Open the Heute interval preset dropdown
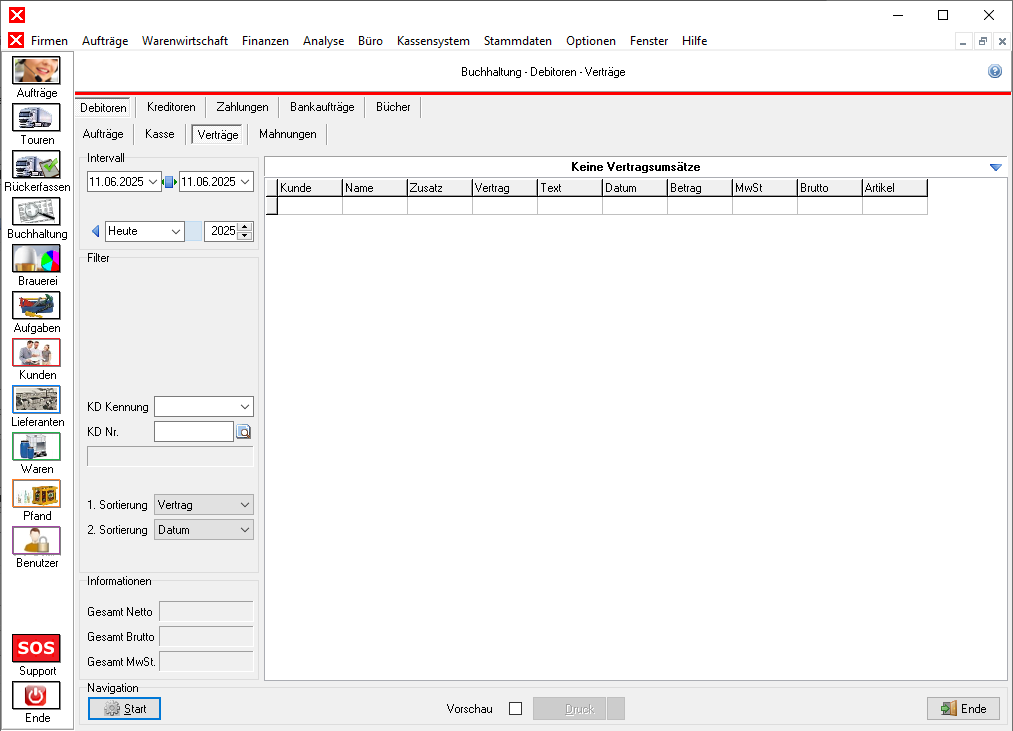The width and height of the screenshot is (1013, 731). 176,231
